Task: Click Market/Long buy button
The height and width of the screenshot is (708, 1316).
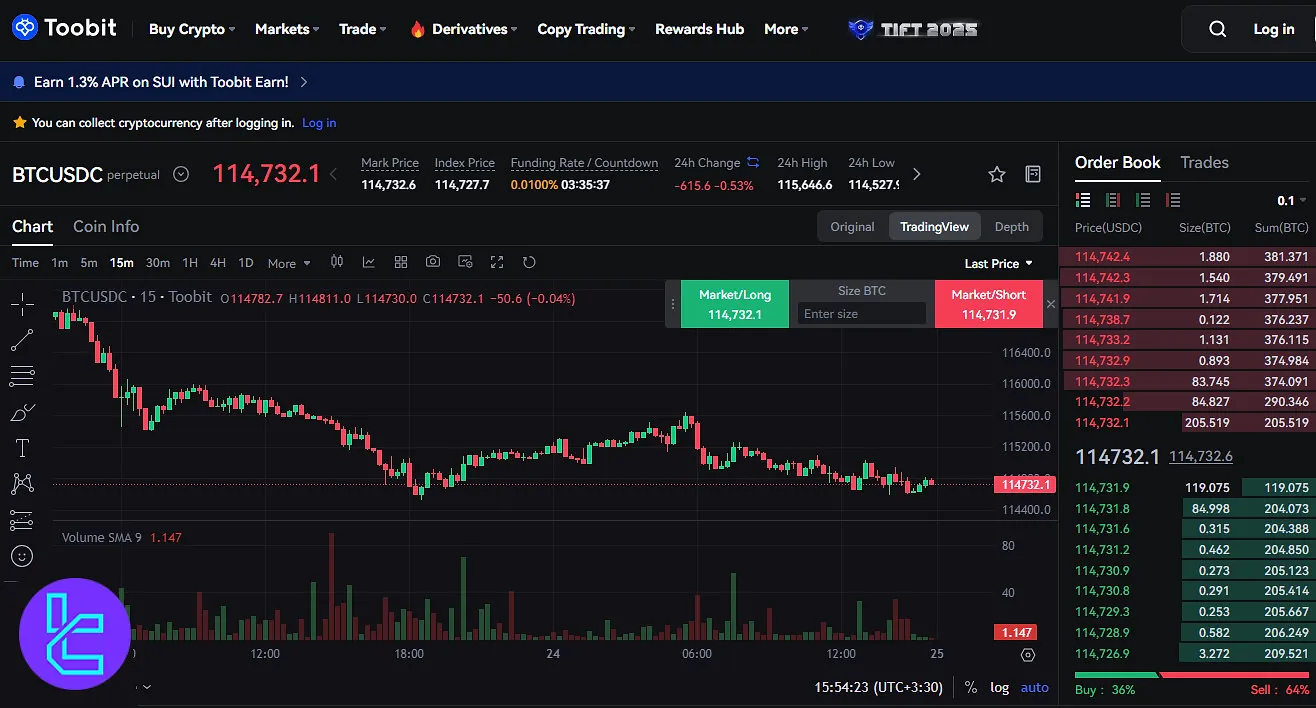Action: (x=735, y=304)
